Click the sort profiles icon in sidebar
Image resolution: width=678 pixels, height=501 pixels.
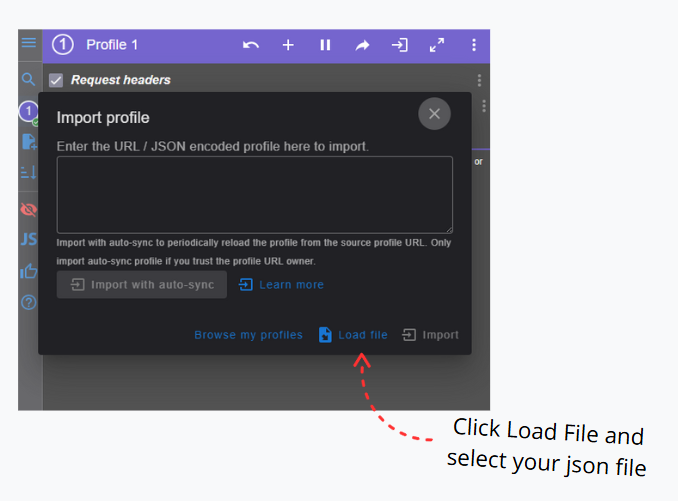29,173
